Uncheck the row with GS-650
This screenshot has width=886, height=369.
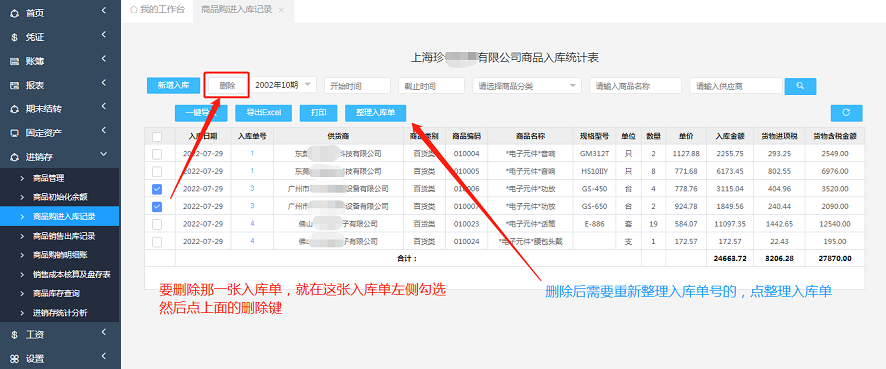(157, 206)
